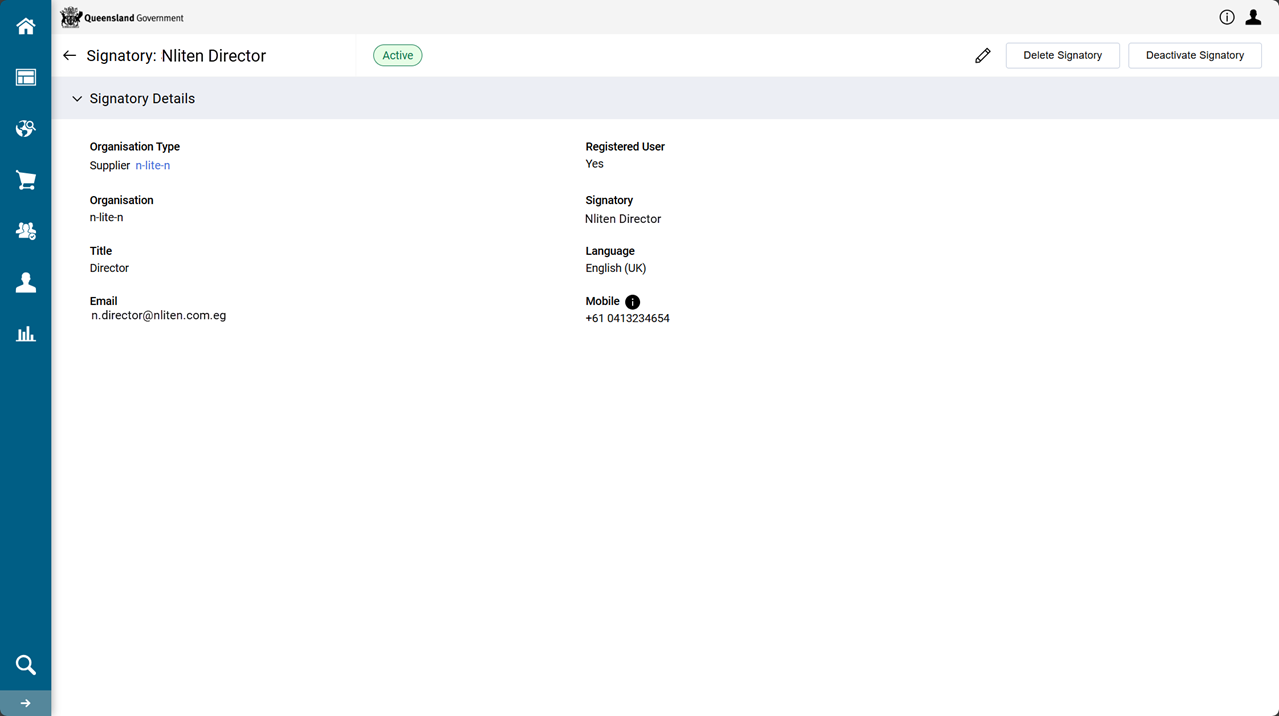The image size is (1279, 716).
Task: Click the magnifier search icon in sidebar
Action: (26, 665)
